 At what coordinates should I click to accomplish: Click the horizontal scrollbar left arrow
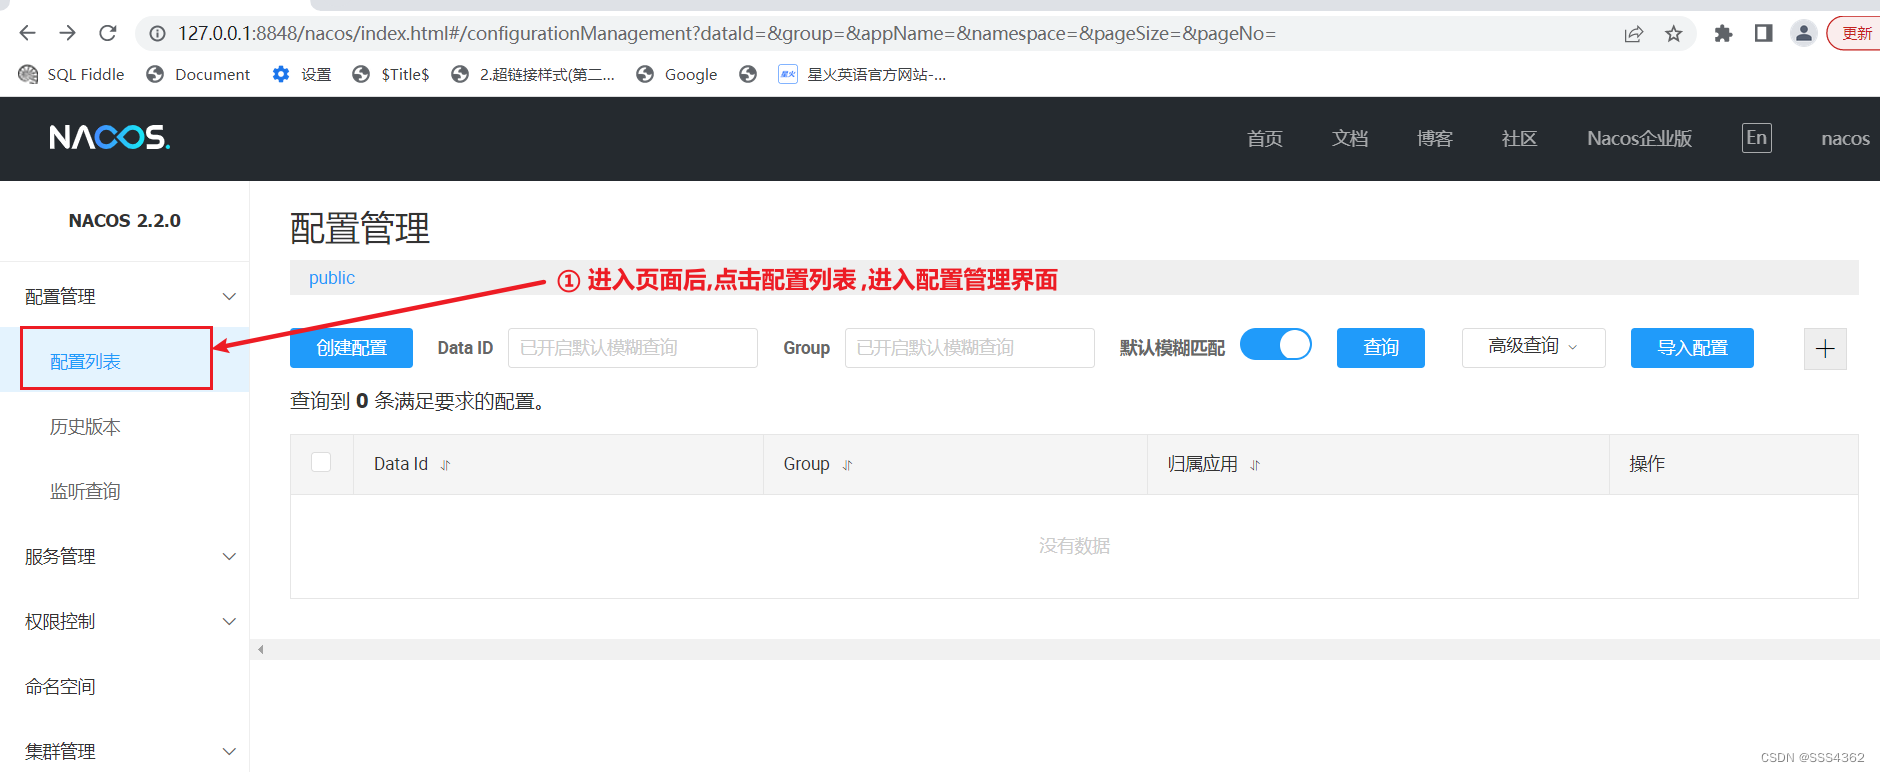point(260,650)
